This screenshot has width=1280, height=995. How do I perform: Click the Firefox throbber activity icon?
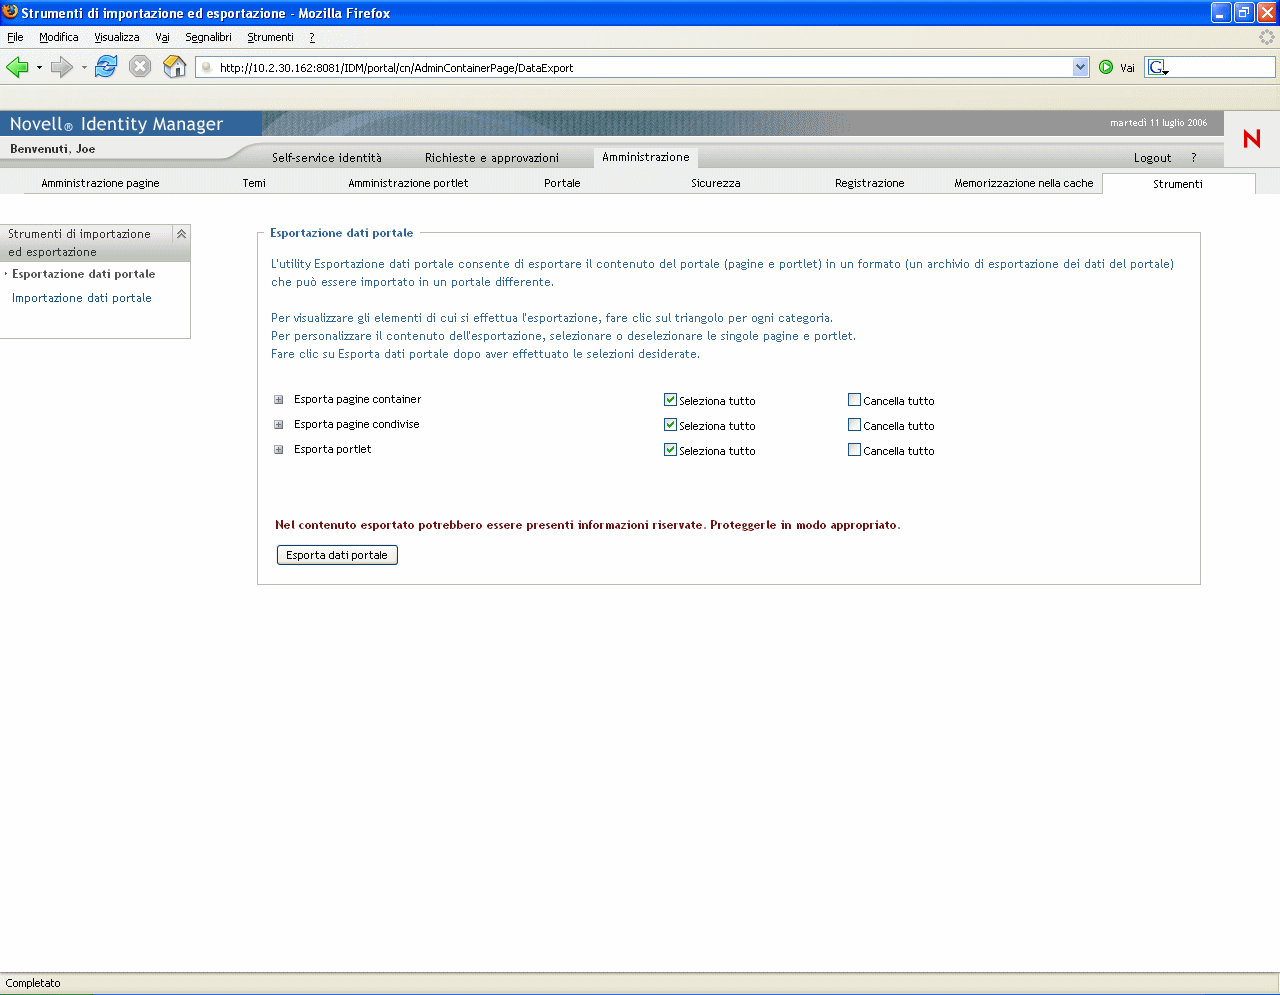pyautogui.click(x=1267, y=37)
